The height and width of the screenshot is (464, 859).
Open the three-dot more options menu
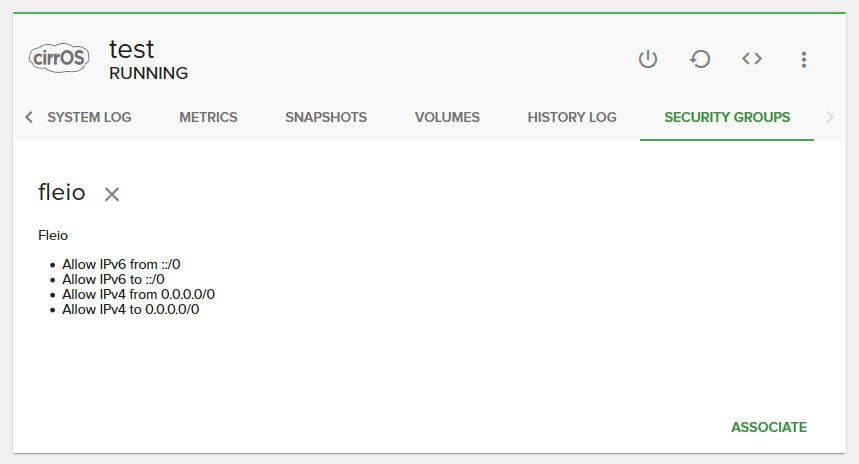(x=803, y=60)
